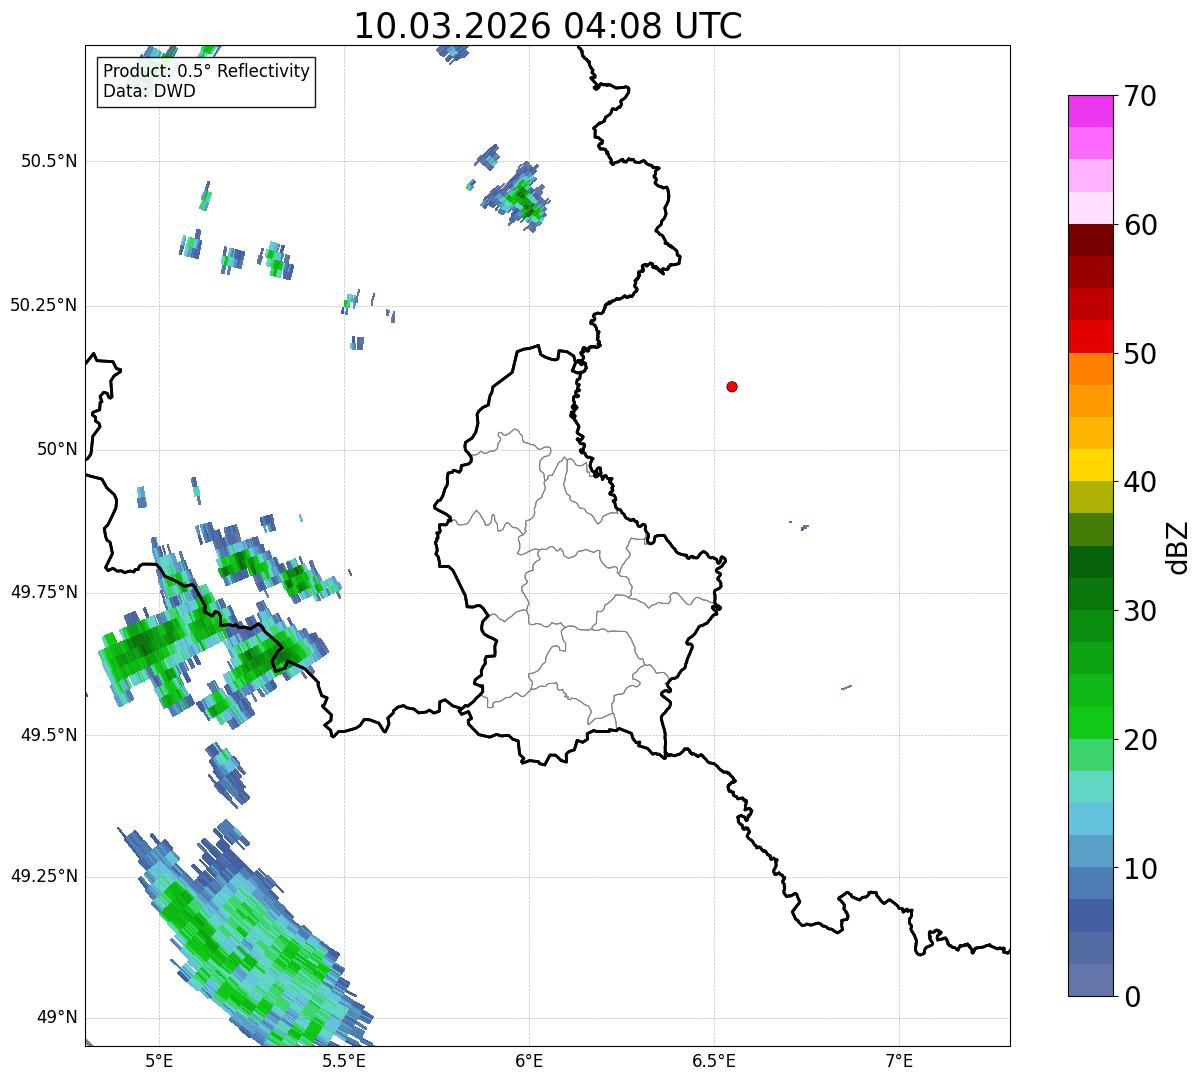Click the 50°N latitude label
This screenshot has width=1202, height=1081.
57,449
